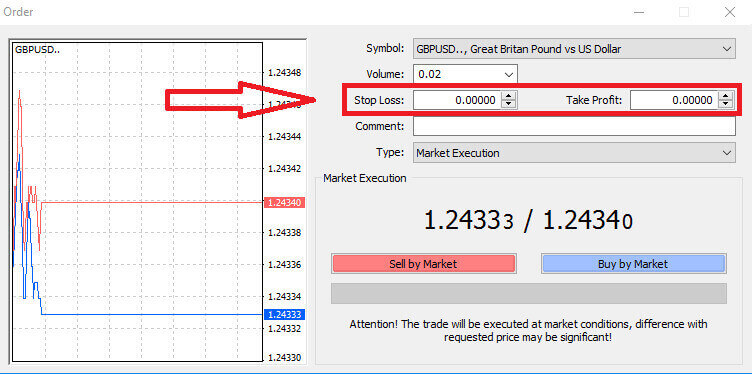Click the 1.24348 axis price label

[284, 73]
